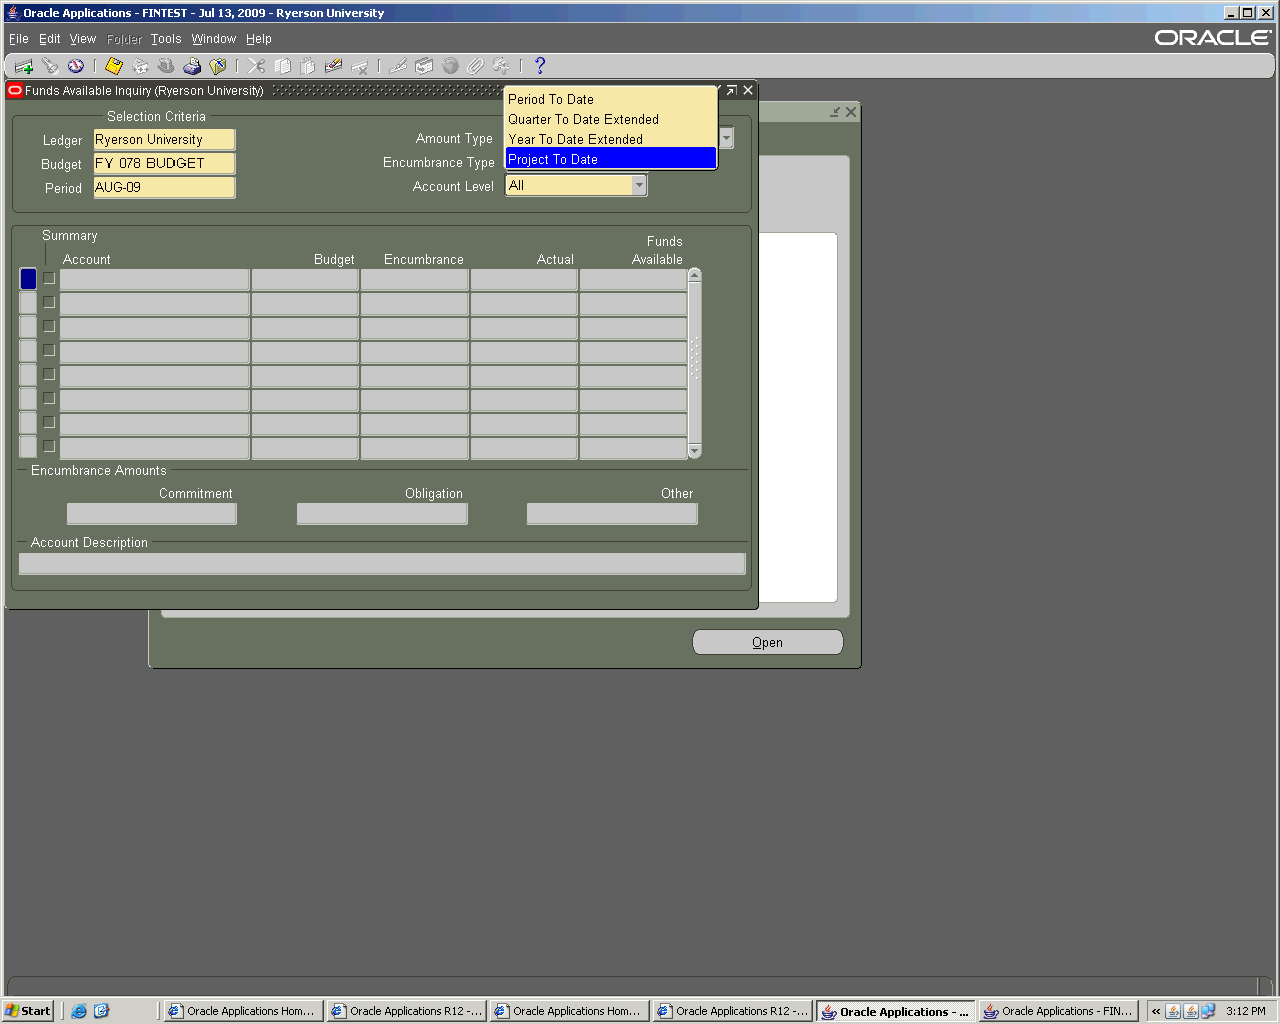Open the Navigator compass icon
This screenshot has height=1024, width=1280.
tap(76, 66)
